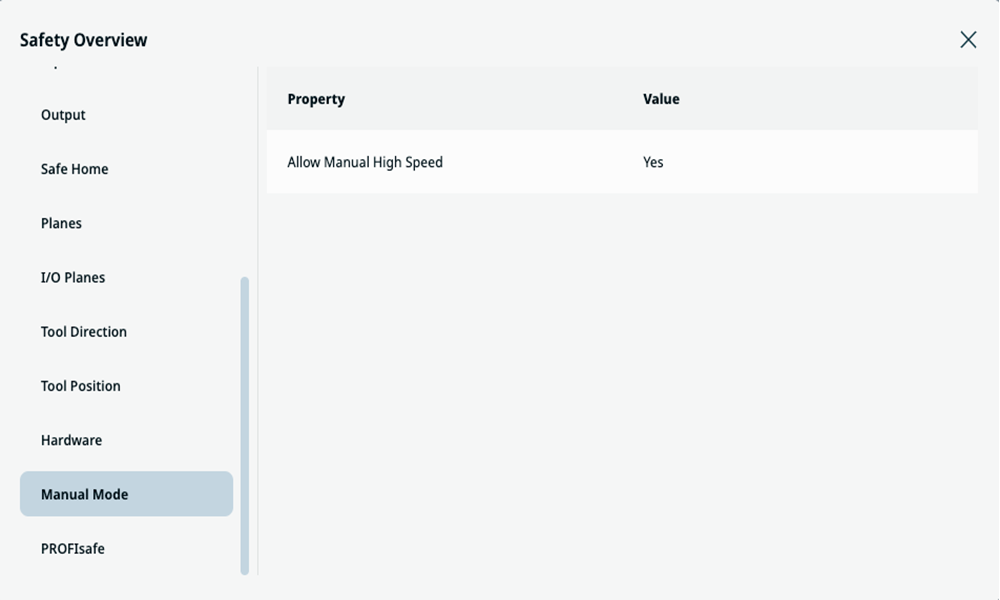
Task: Open the PROFIsafe section
Action: 73,548
